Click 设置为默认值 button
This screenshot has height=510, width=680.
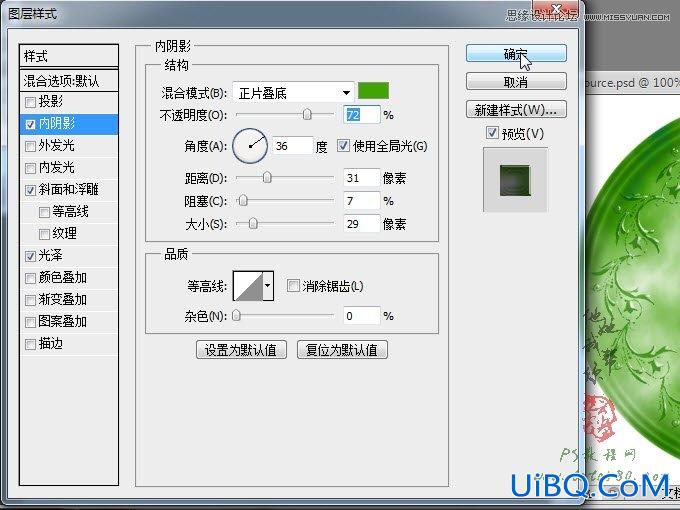tap(241, 350)
